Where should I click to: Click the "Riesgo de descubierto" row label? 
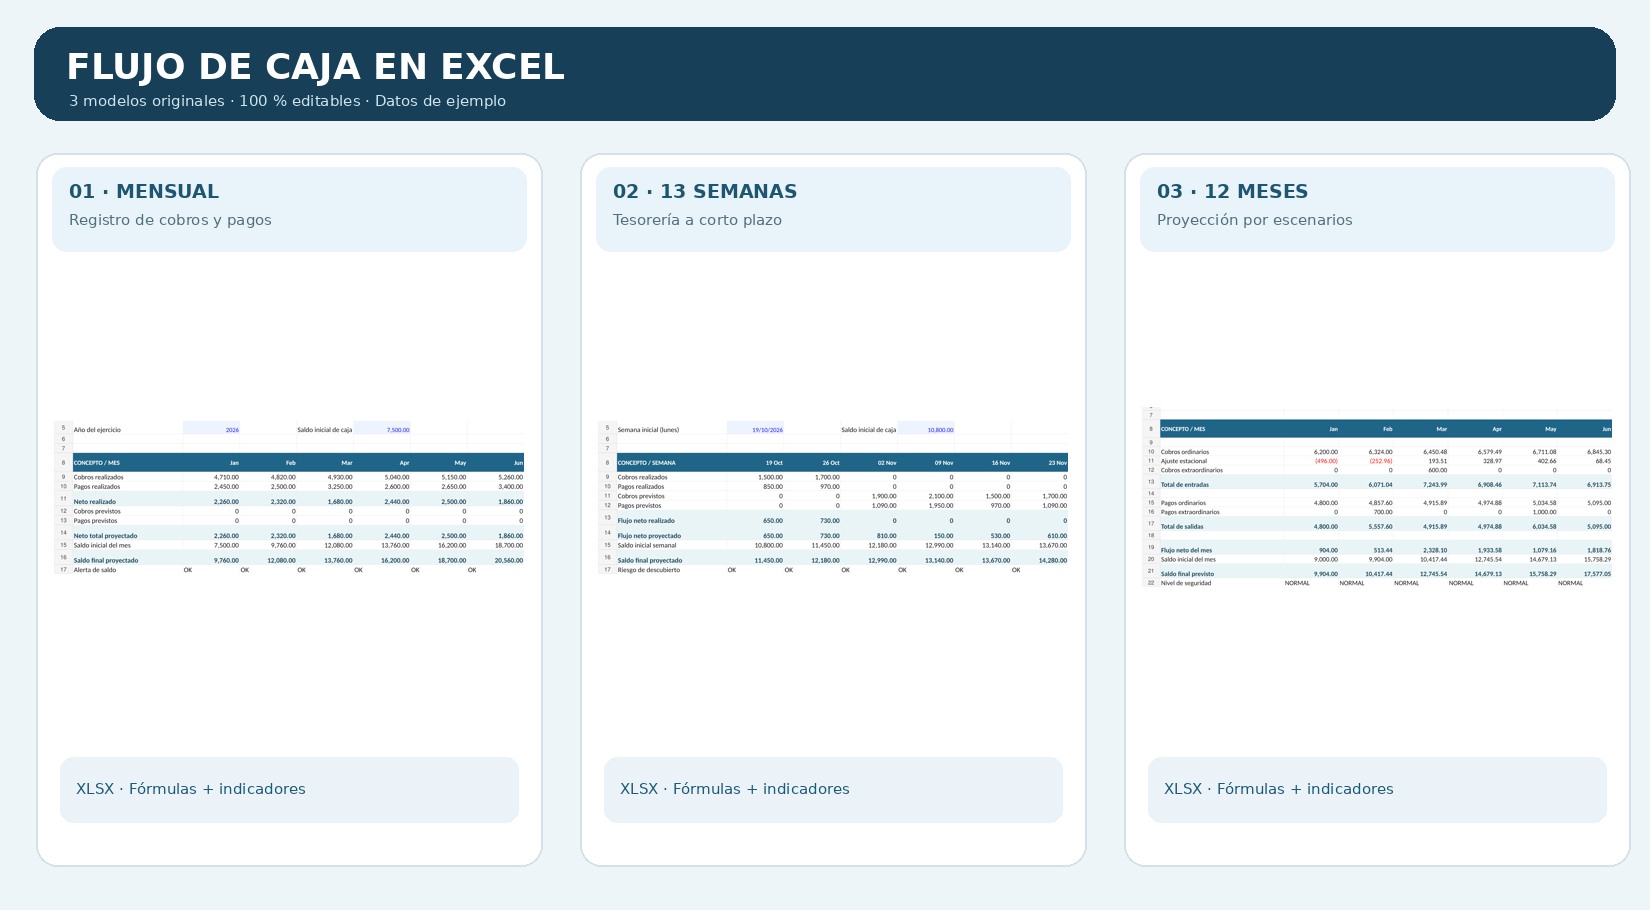pyautogui.click(x=649, y=570)
